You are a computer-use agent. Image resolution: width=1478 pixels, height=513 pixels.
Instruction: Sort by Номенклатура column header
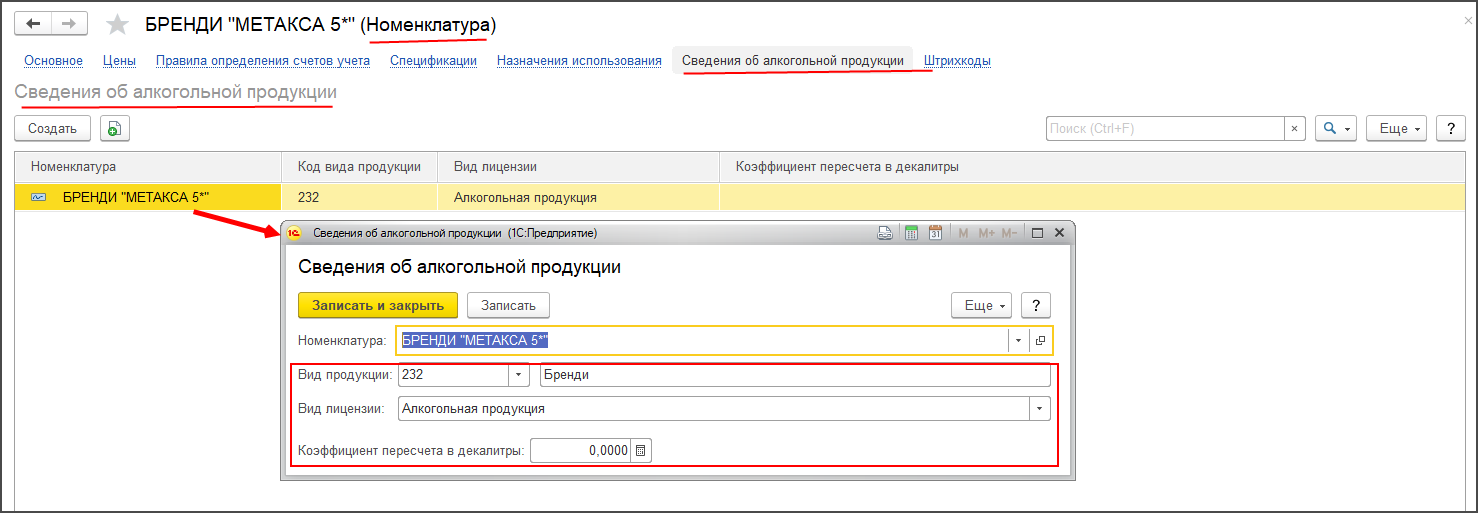(148, 167)
